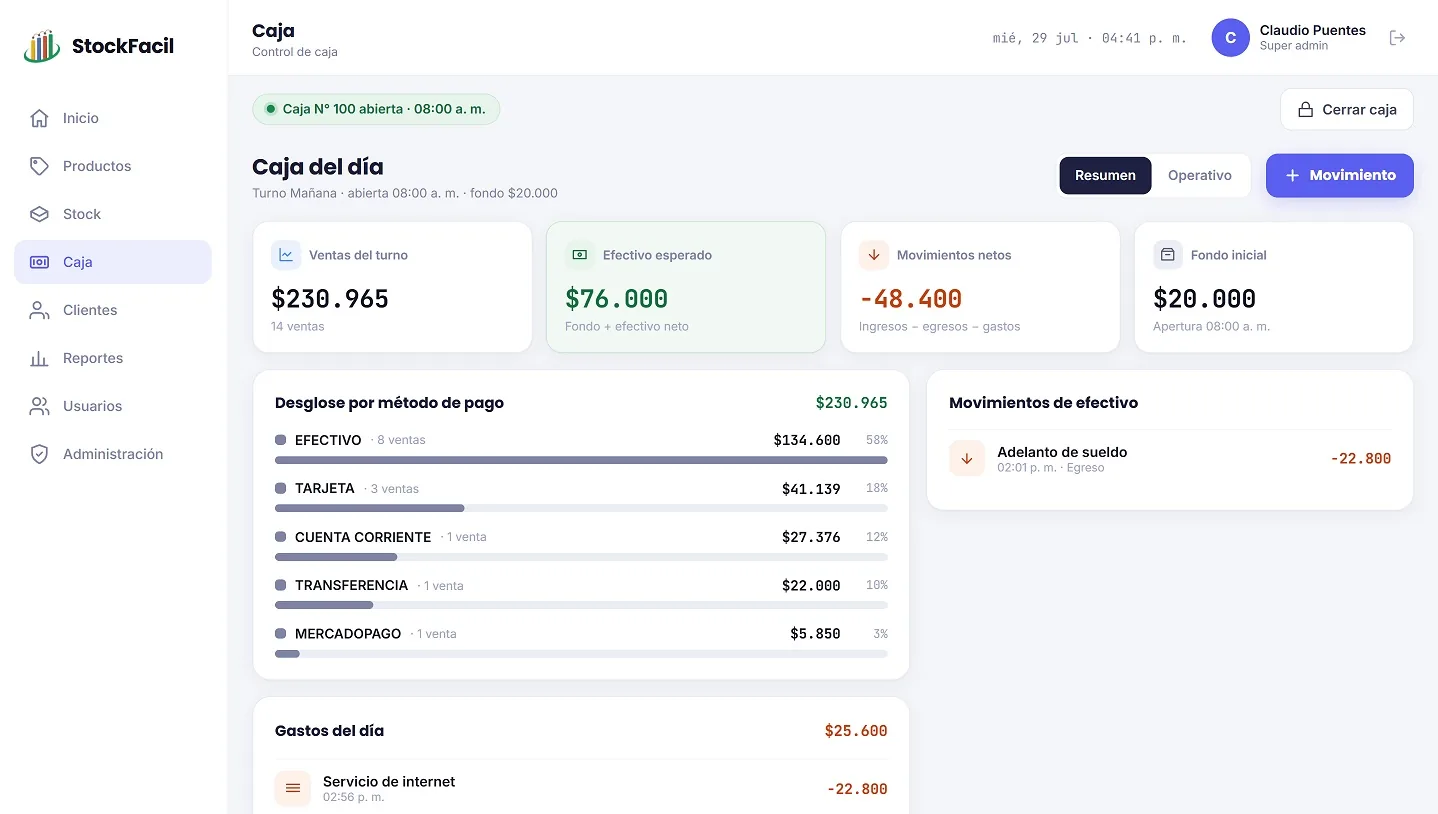Click the Servicio de internet expense icon
The height and width of the screenshot is (814, 1438).
tap(293, 788)
